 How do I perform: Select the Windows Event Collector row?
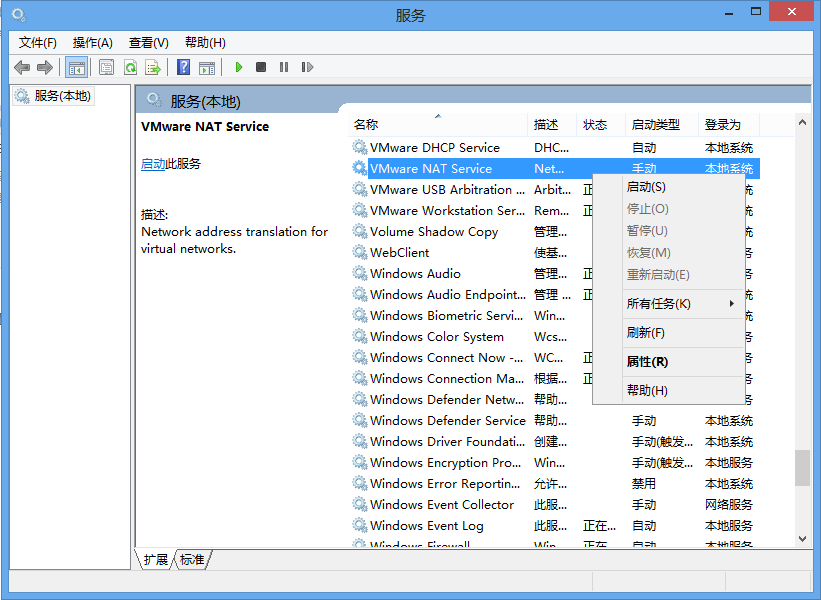pos(554,504)
